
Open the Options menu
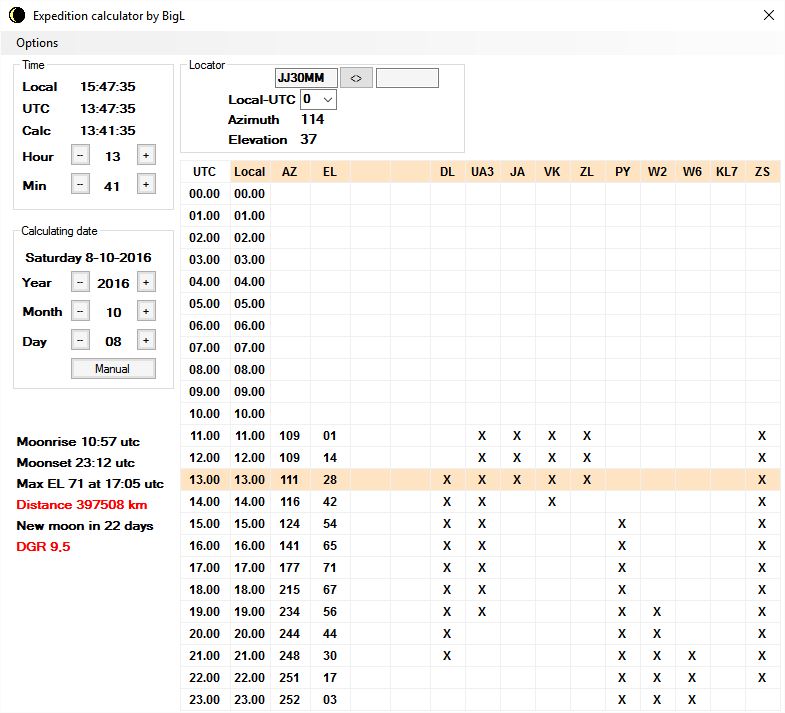pos(37,43)
